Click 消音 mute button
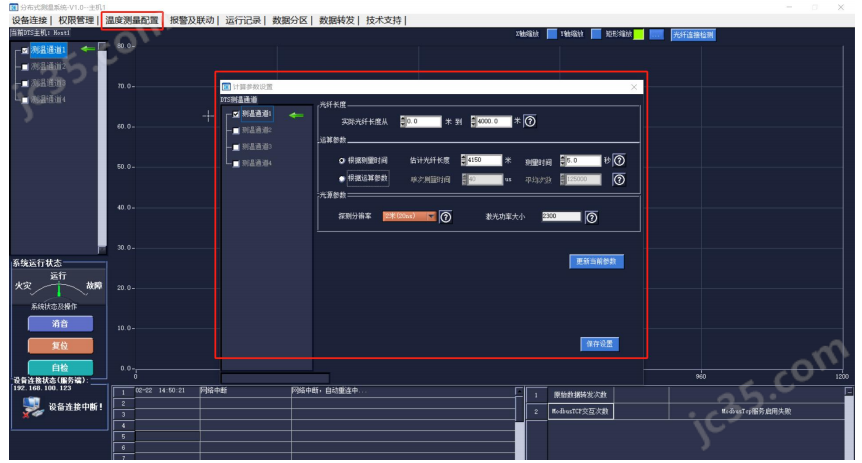This screenshot has height=463, width=862. (x=60, y=324)
